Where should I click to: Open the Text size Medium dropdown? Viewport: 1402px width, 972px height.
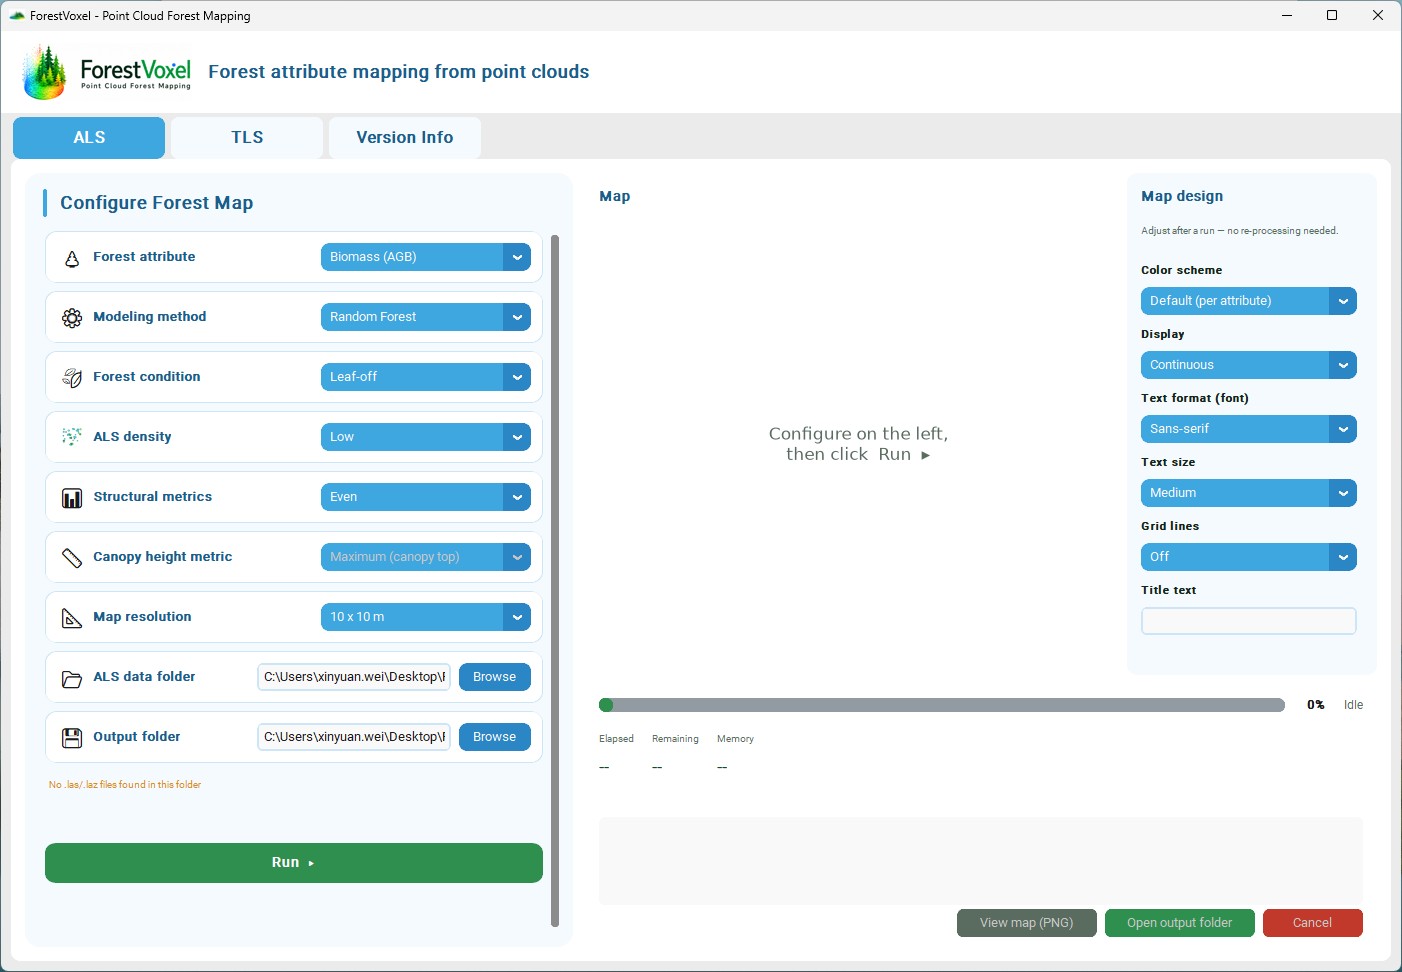(1249, 493)
